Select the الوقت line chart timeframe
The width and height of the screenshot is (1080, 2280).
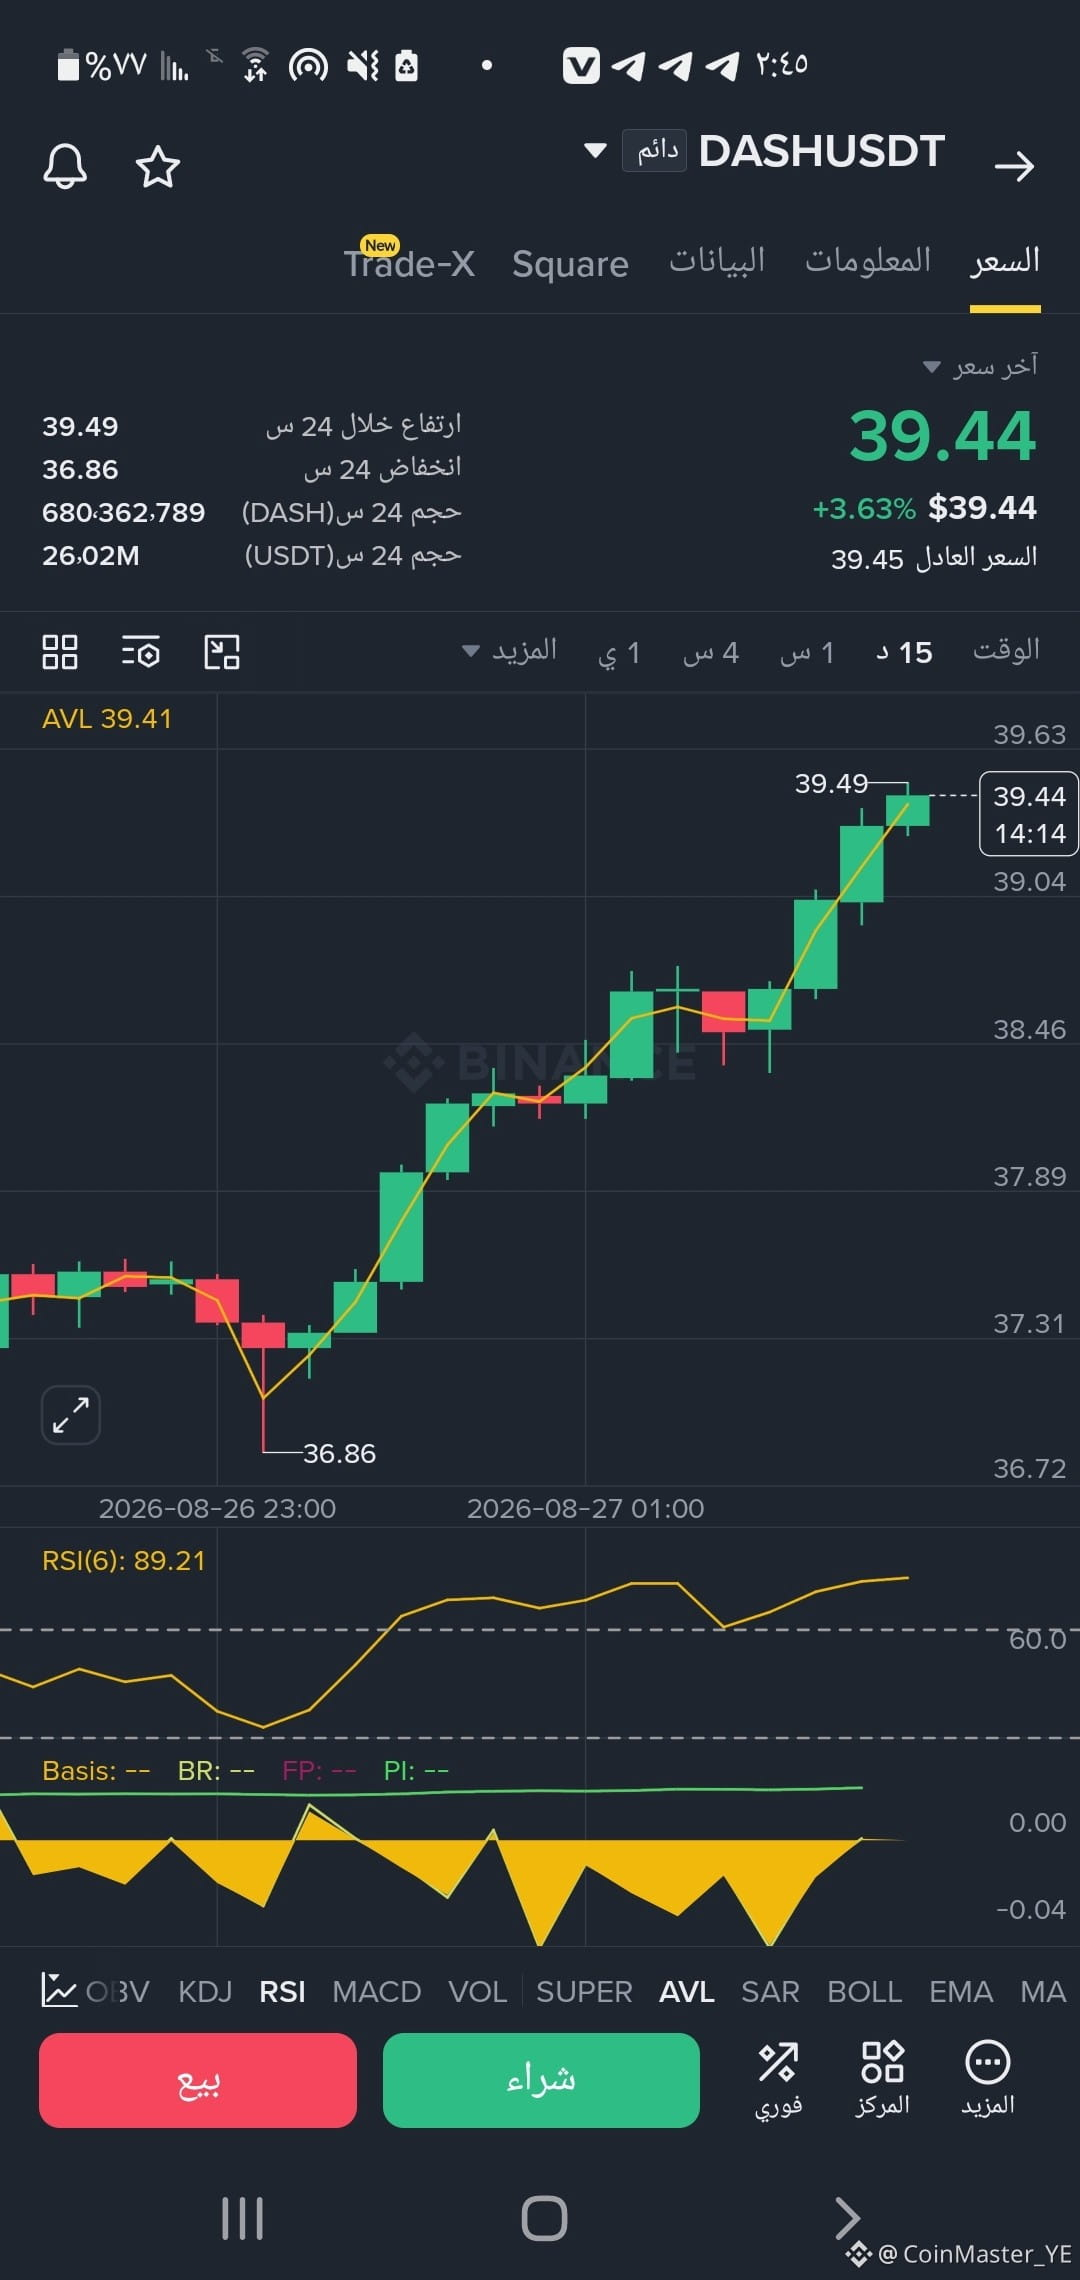click(x=1006, y=650)
